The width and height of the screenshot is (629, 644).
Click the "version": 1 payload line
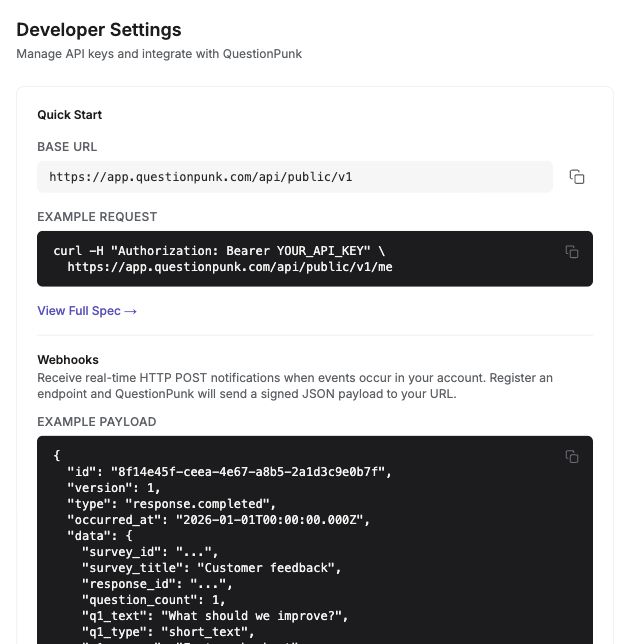[x=114, y=488]
